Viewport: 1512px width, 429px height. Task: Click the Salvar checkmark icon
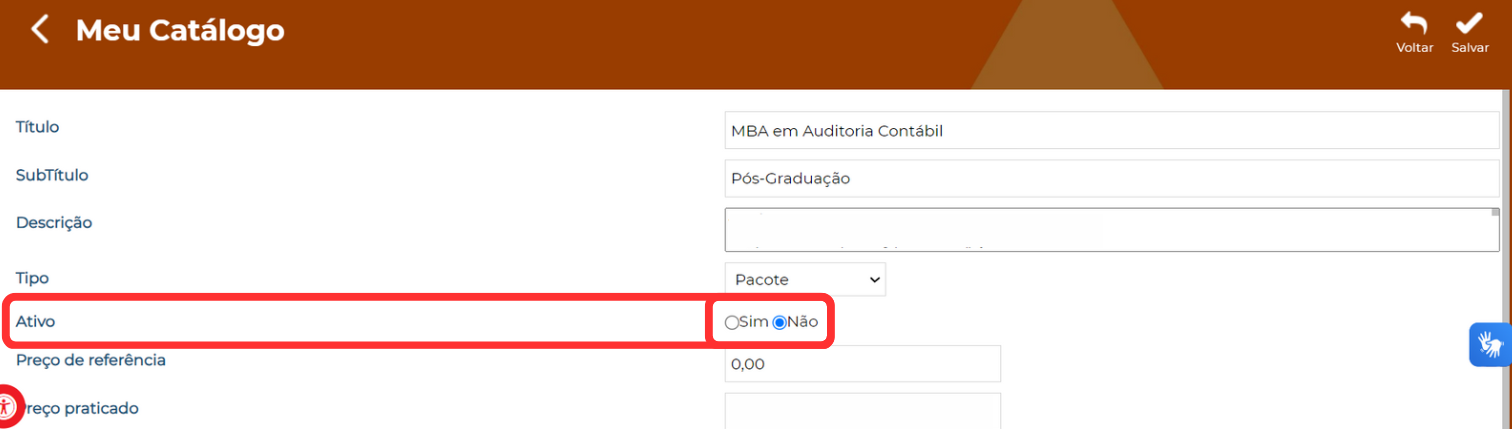tap(1470, 24)
